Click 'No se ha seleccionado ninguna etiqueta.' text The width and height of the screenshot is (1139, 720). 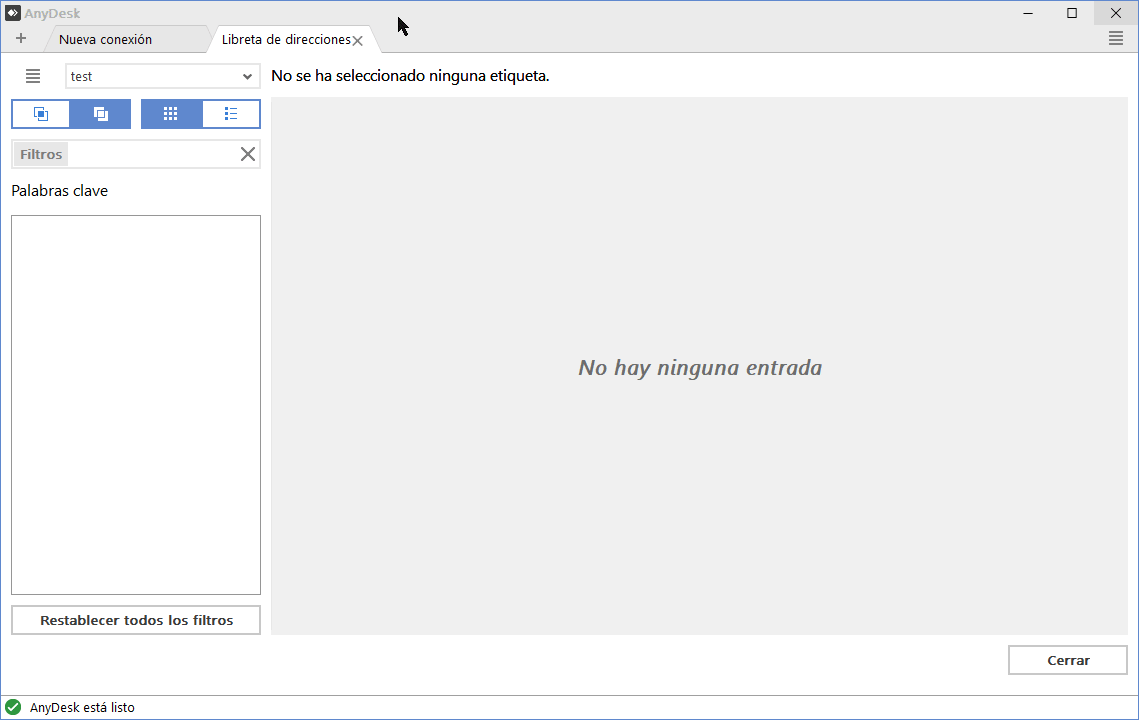(410, 76)
